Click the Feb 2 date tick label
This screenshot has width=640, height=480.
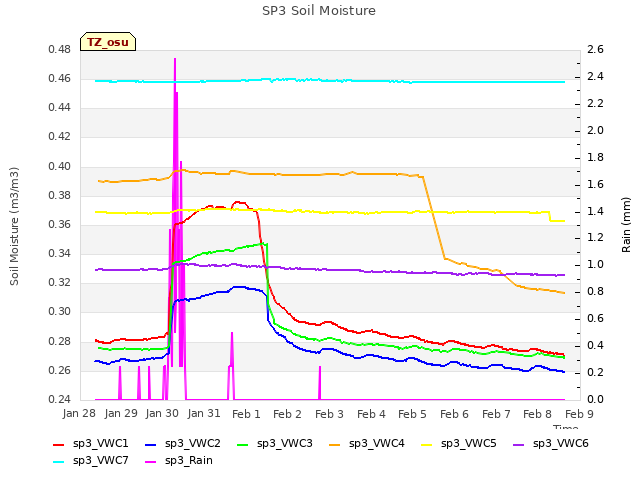pos(287,414)
